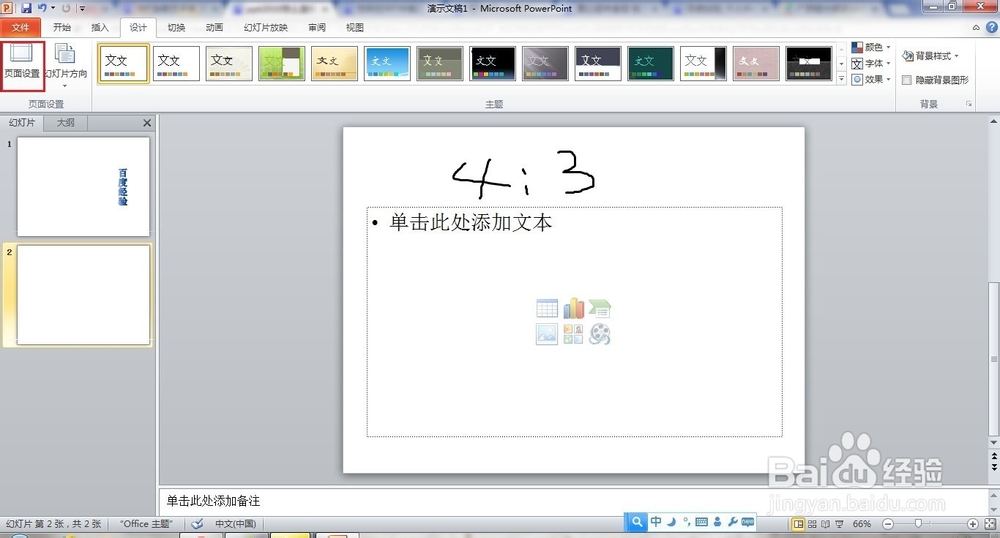This screenshot has height=538, width=1000.
Task: Click the Insert Chart placeholder icon
Action: coord(573,309)
